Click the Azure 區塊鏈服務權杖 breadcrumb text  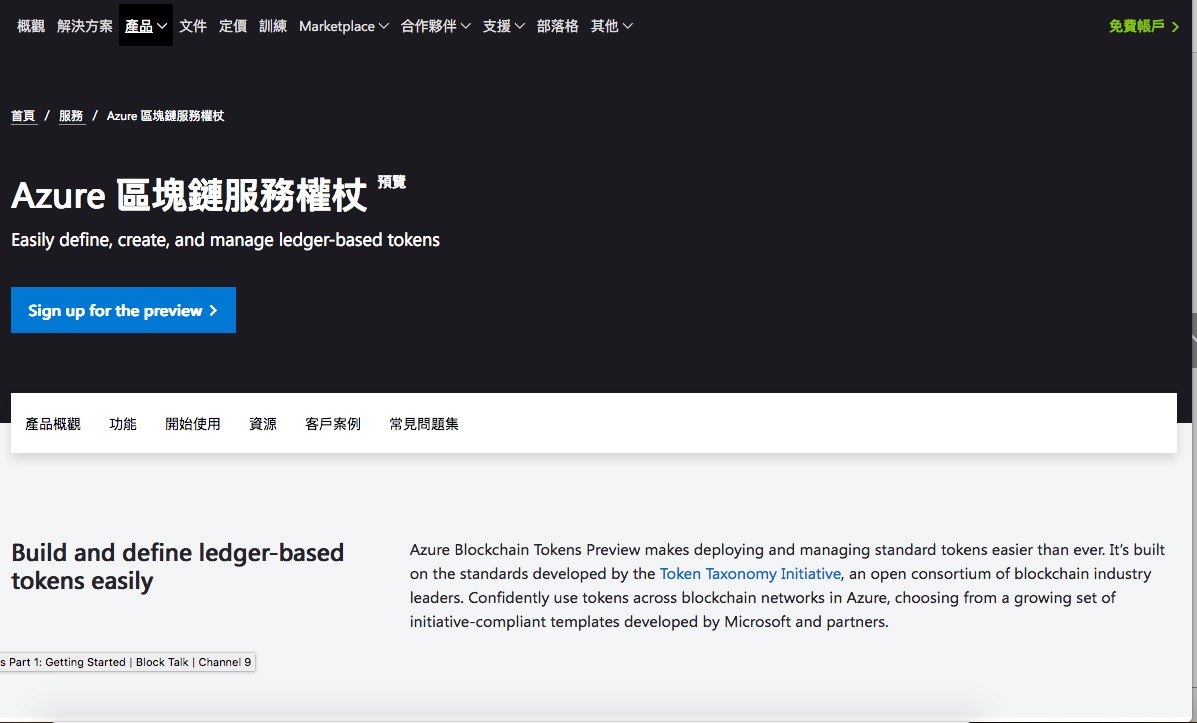[x=165, y=116]
